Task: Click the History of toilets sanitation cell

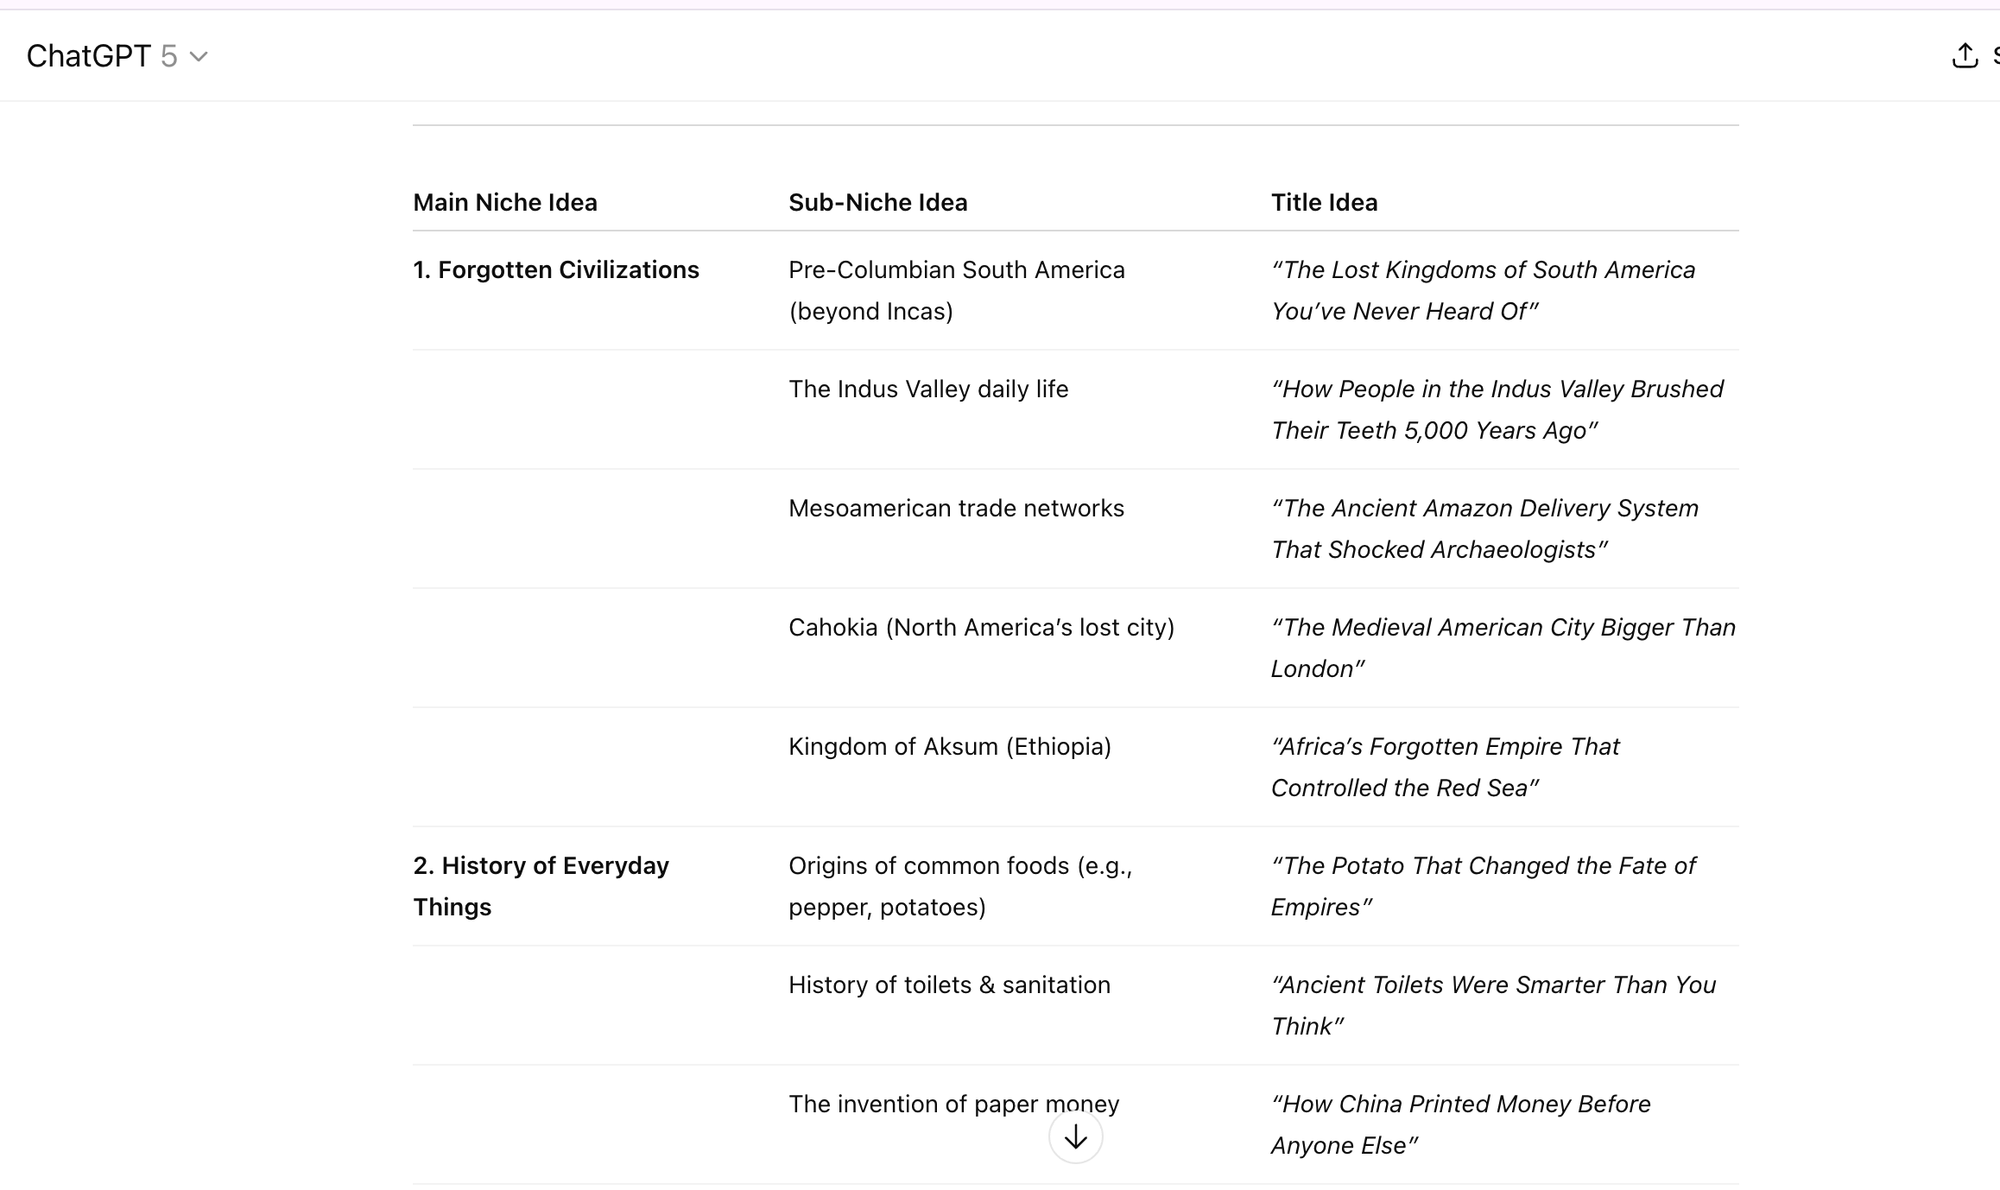Action: (x=948, y=985)
